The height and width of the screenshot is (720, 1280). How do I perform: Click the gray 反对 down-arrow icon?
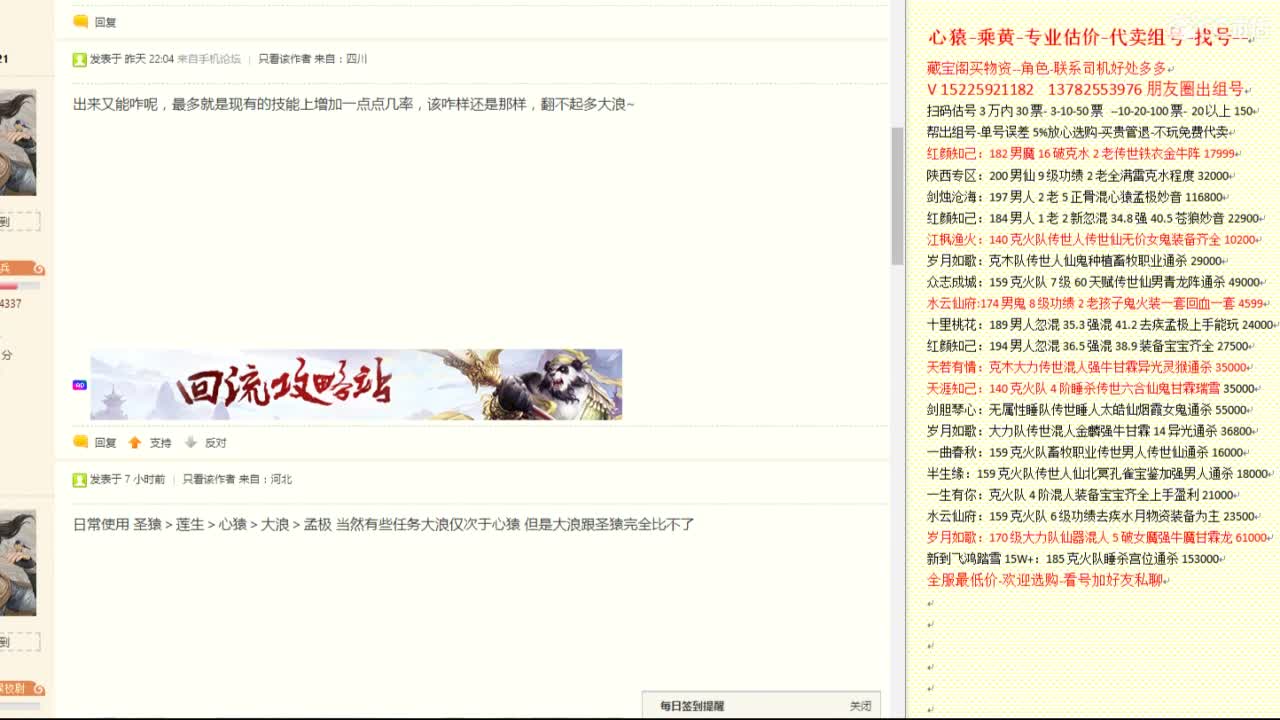[x=191, y=442]
